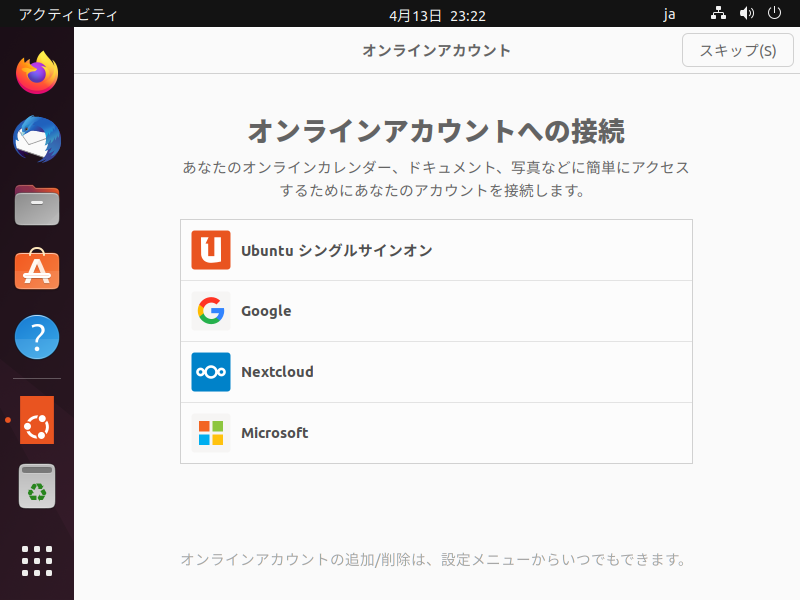Open the Trash icon in dock

point(37,486)
